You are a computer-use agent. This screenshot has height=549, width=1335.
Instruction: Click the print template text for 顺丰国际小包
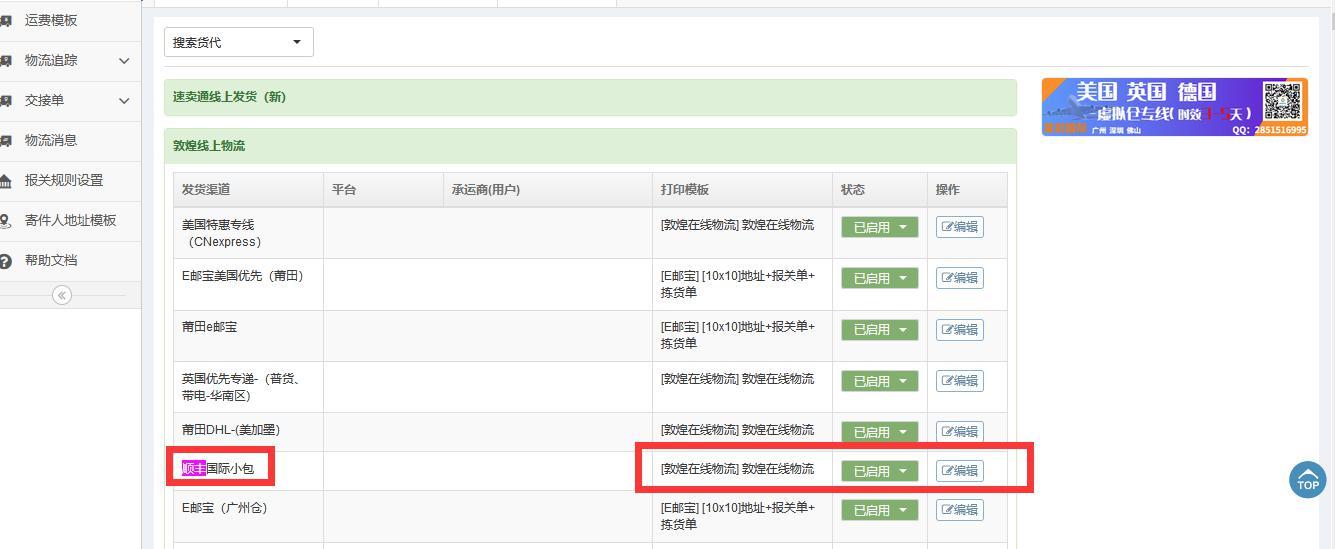coord(737,468)
